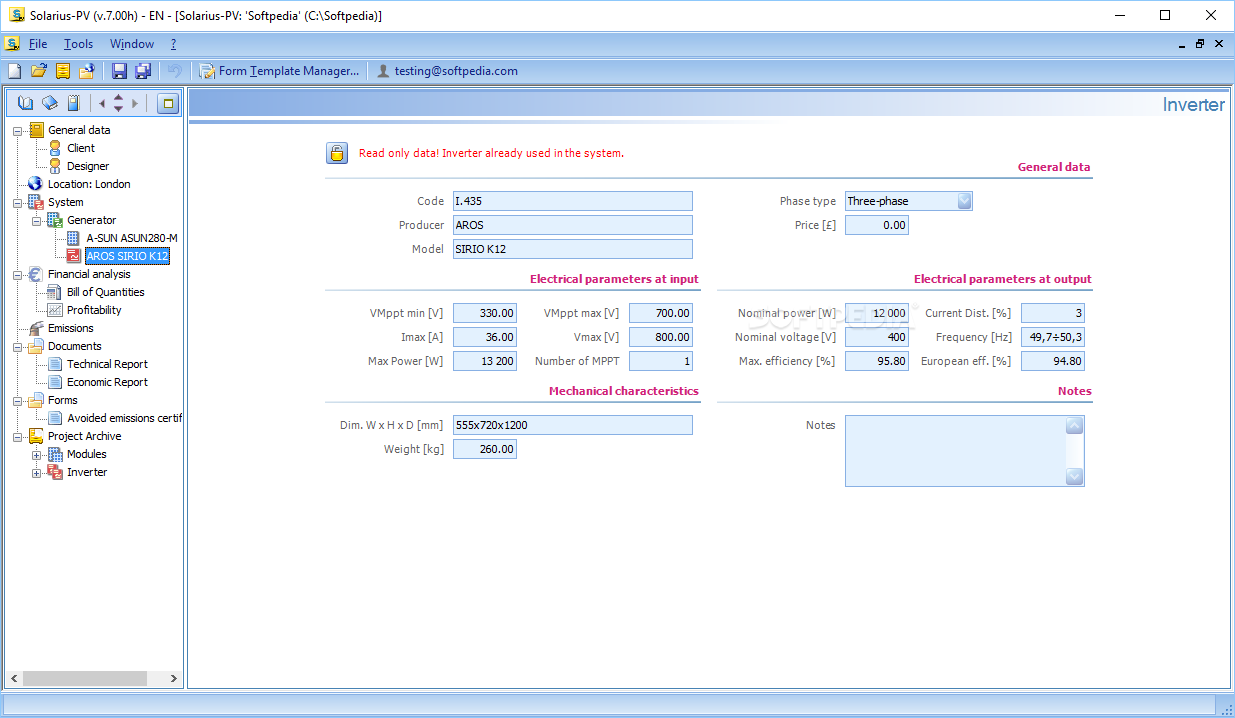The width and height of the screenshot is (1235, 718).
Task: Click the Profitability chart icon
Action: coord(55,310)
